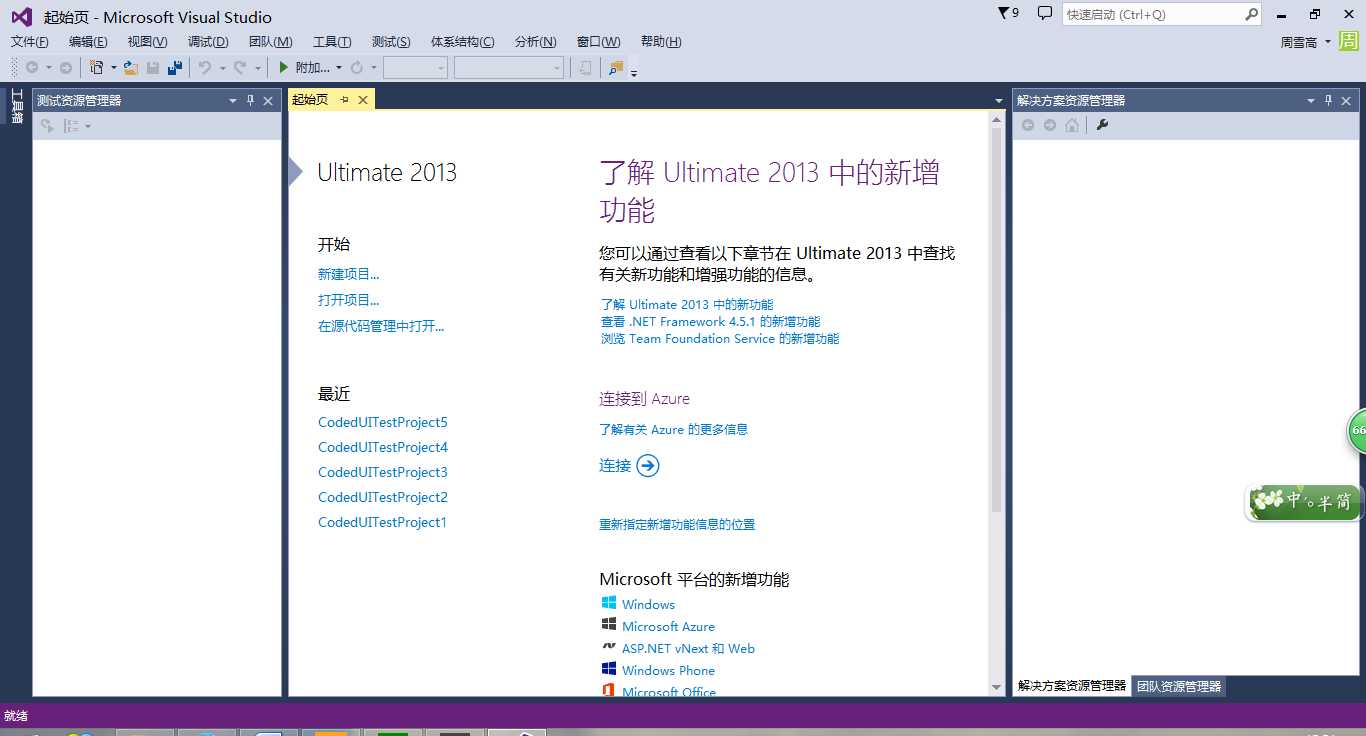Open the toolbar options overflow arrow
This screenshot has height=736, width=1366.
tap(634, 72)
